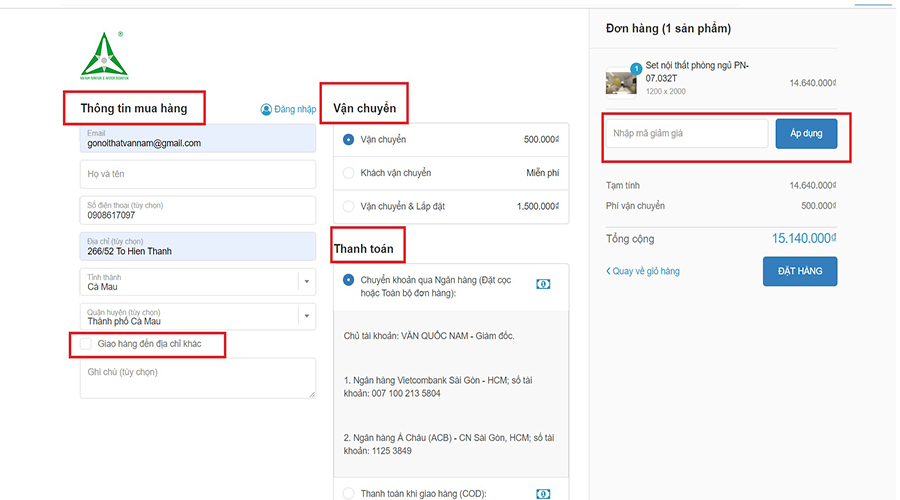Focus the Nhập mã giảm giá field
The image size is (900, 500).
[x=685, y=133]
